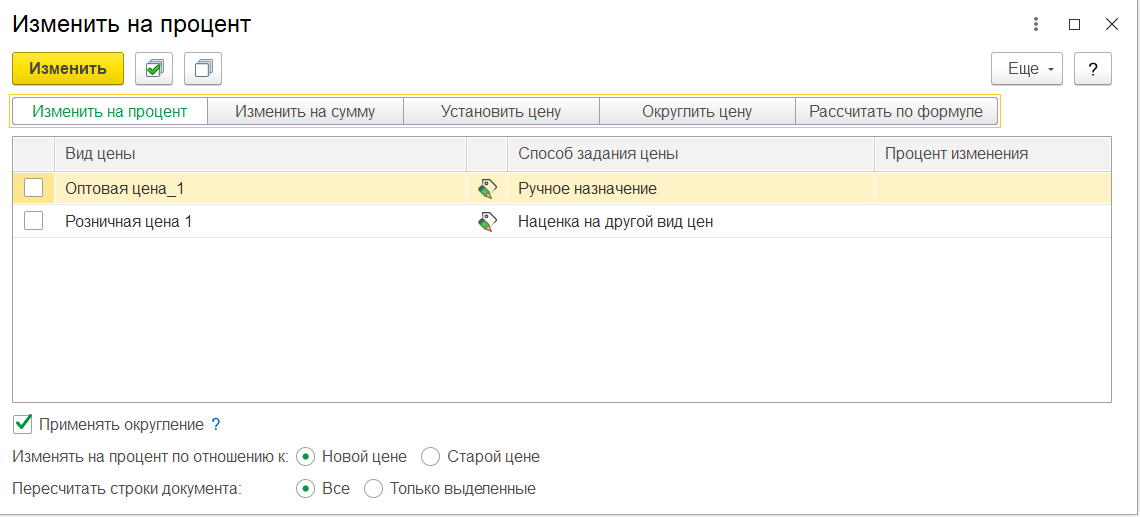Click rounding hint question mark link

pos(216,425)
